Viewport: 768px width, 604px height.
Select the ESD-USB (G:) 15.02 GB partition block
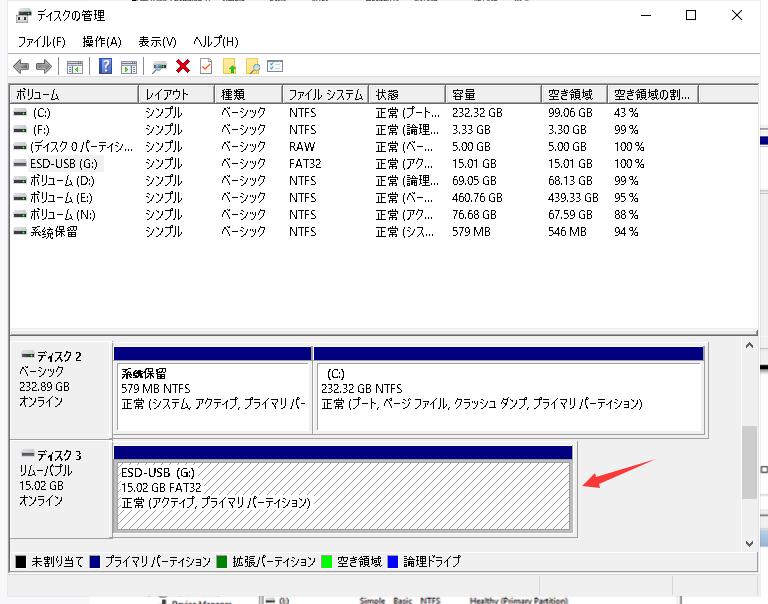click(x=343, y=488)
